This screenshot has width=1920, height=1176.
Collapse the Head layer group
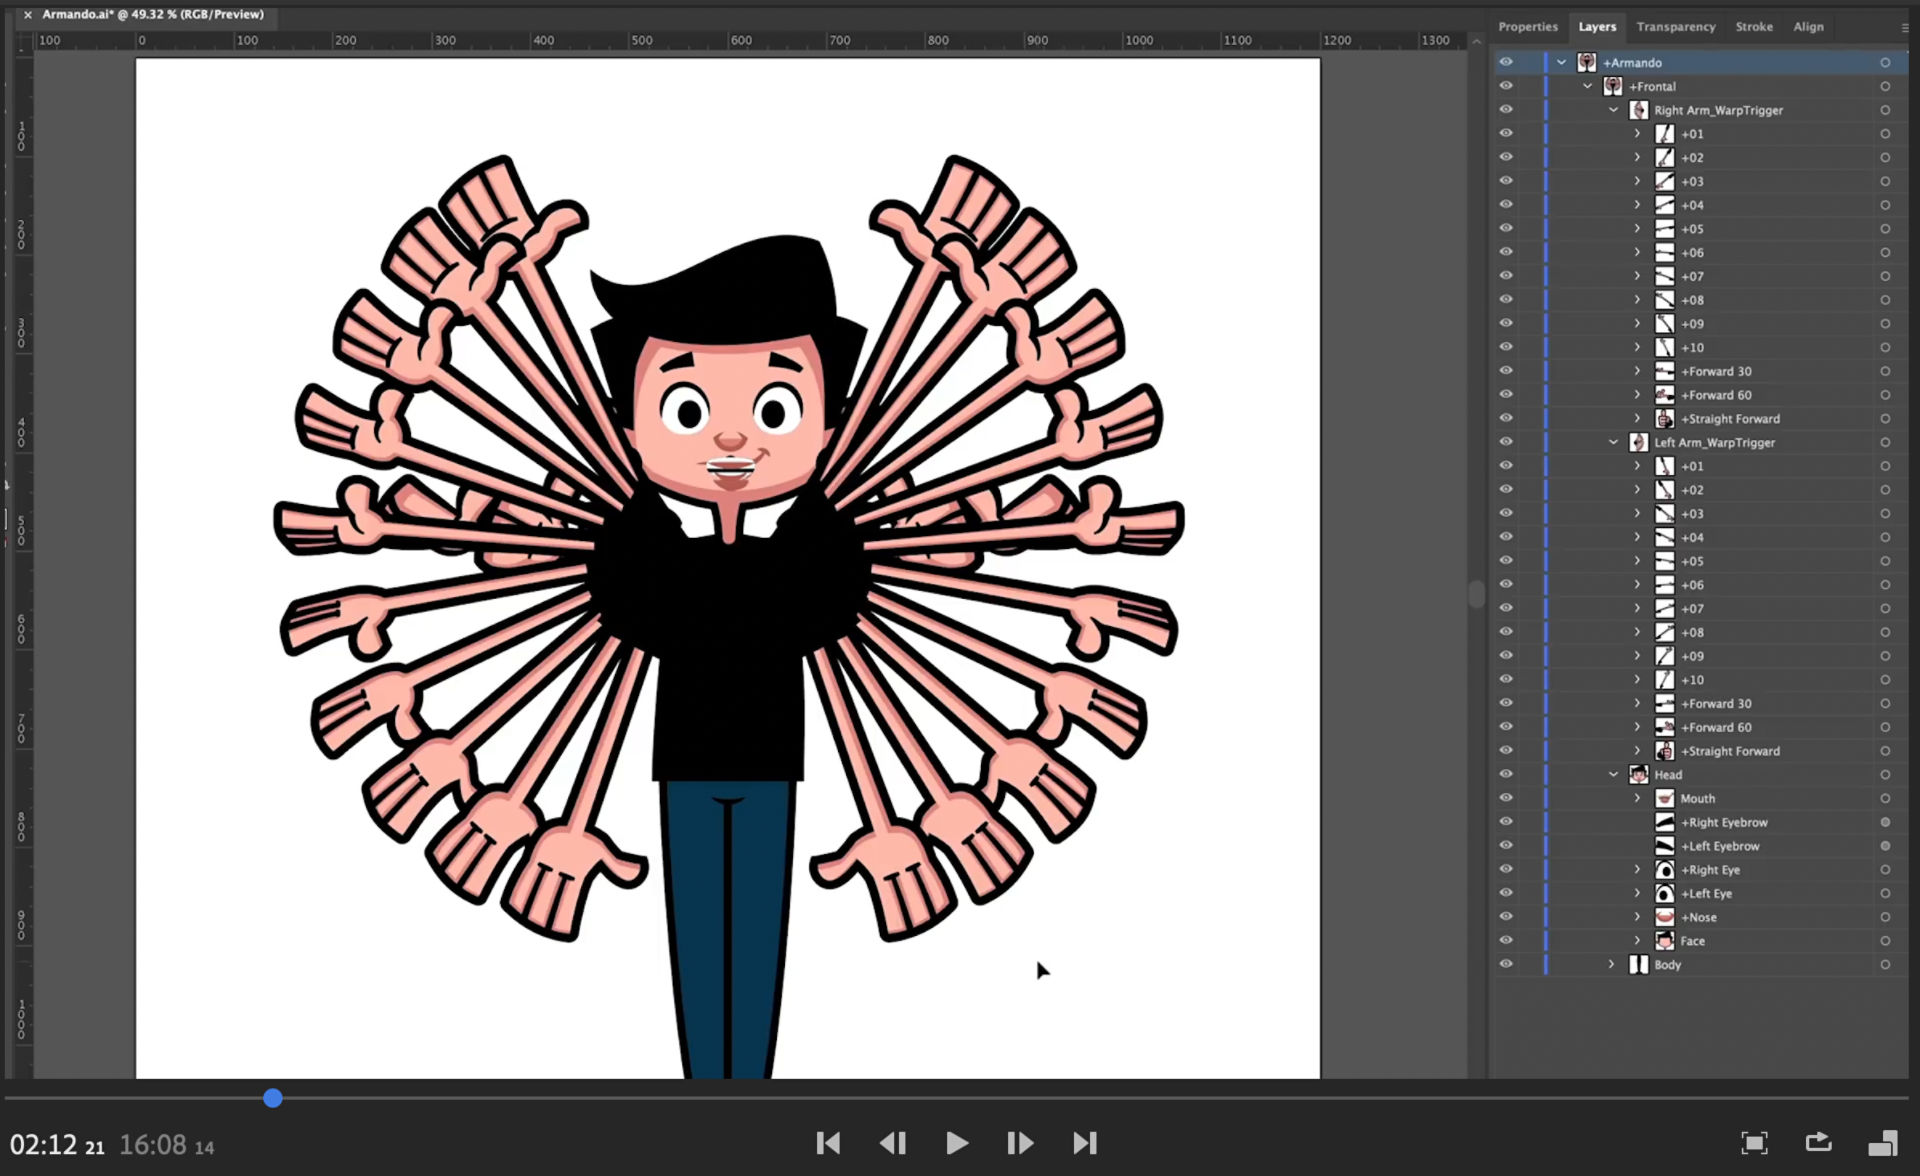click(x=1613, y=775)
